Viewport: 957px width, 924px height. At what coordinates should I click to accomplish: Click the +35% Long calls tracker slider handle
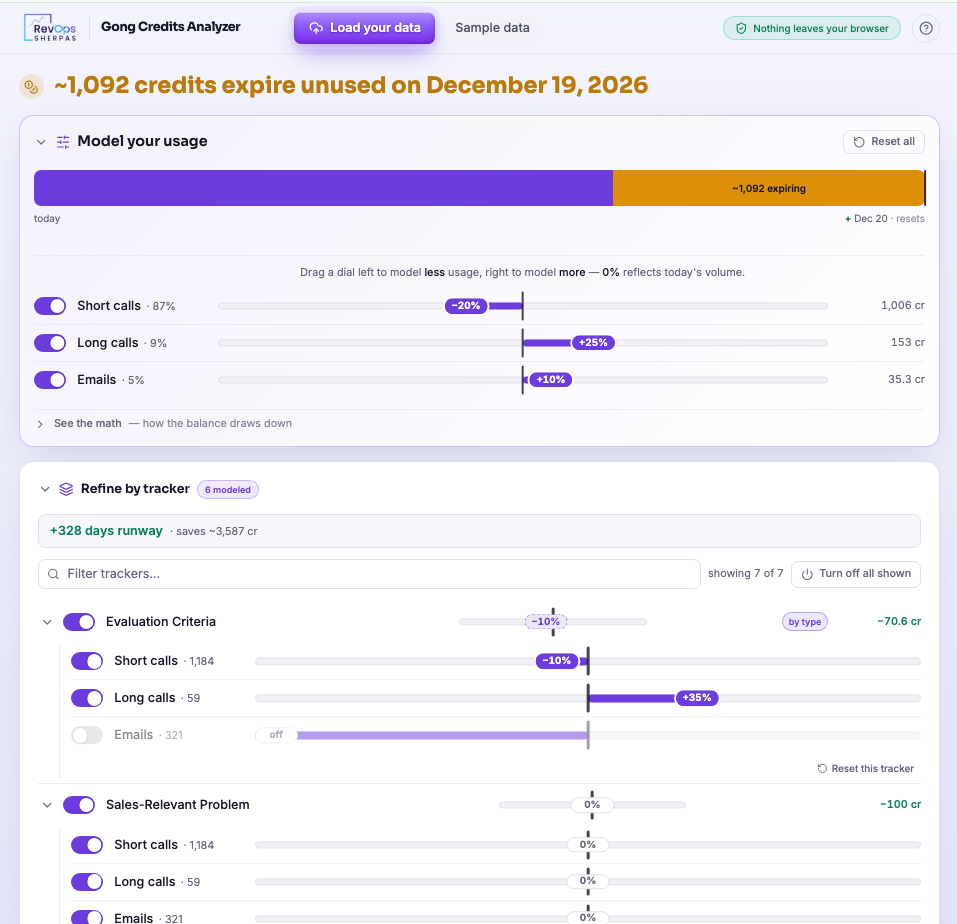(696, 698)
